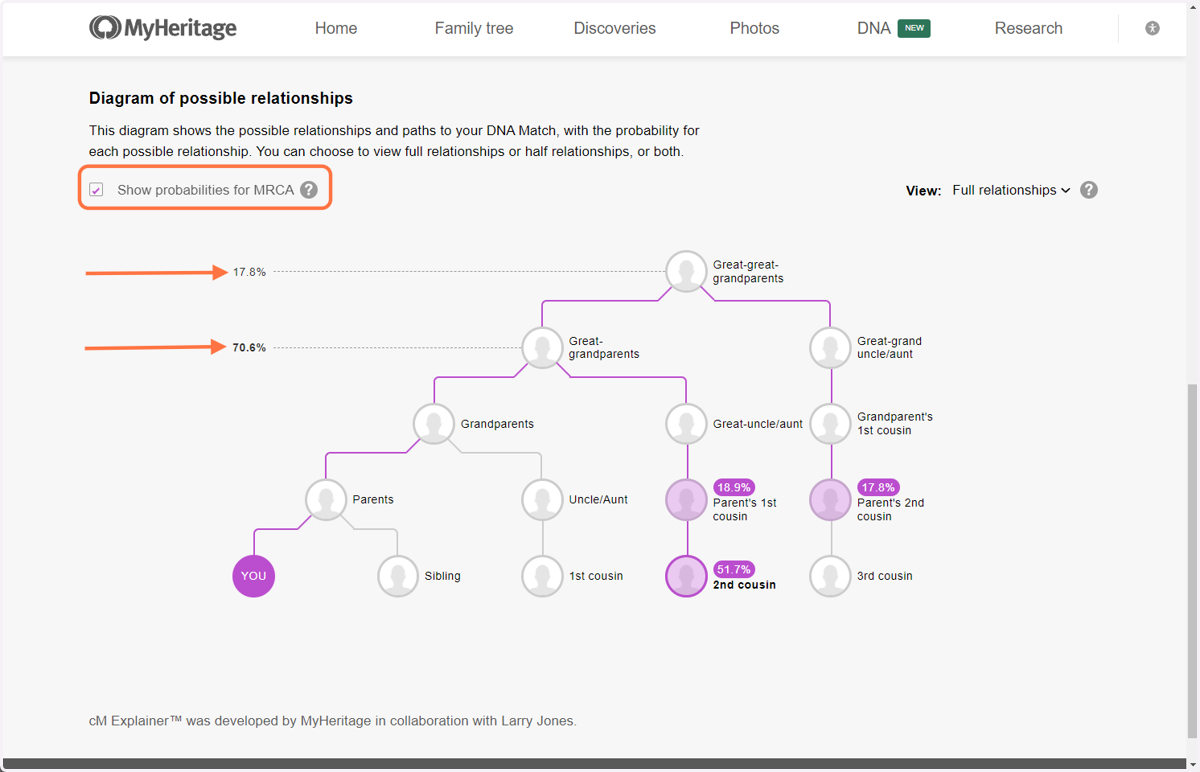Click the MyHeritage logo
This screenshot has height=772, width=1200.
(163, 28)
